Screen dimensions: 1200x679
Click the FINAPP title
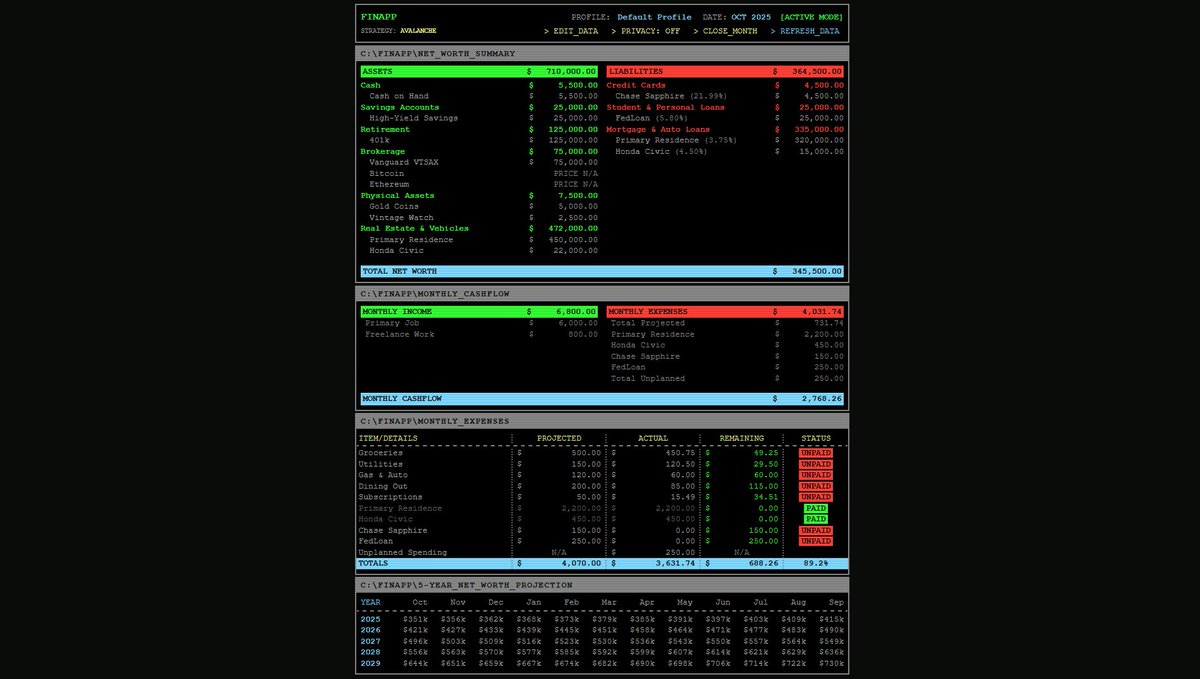point(379,17)
